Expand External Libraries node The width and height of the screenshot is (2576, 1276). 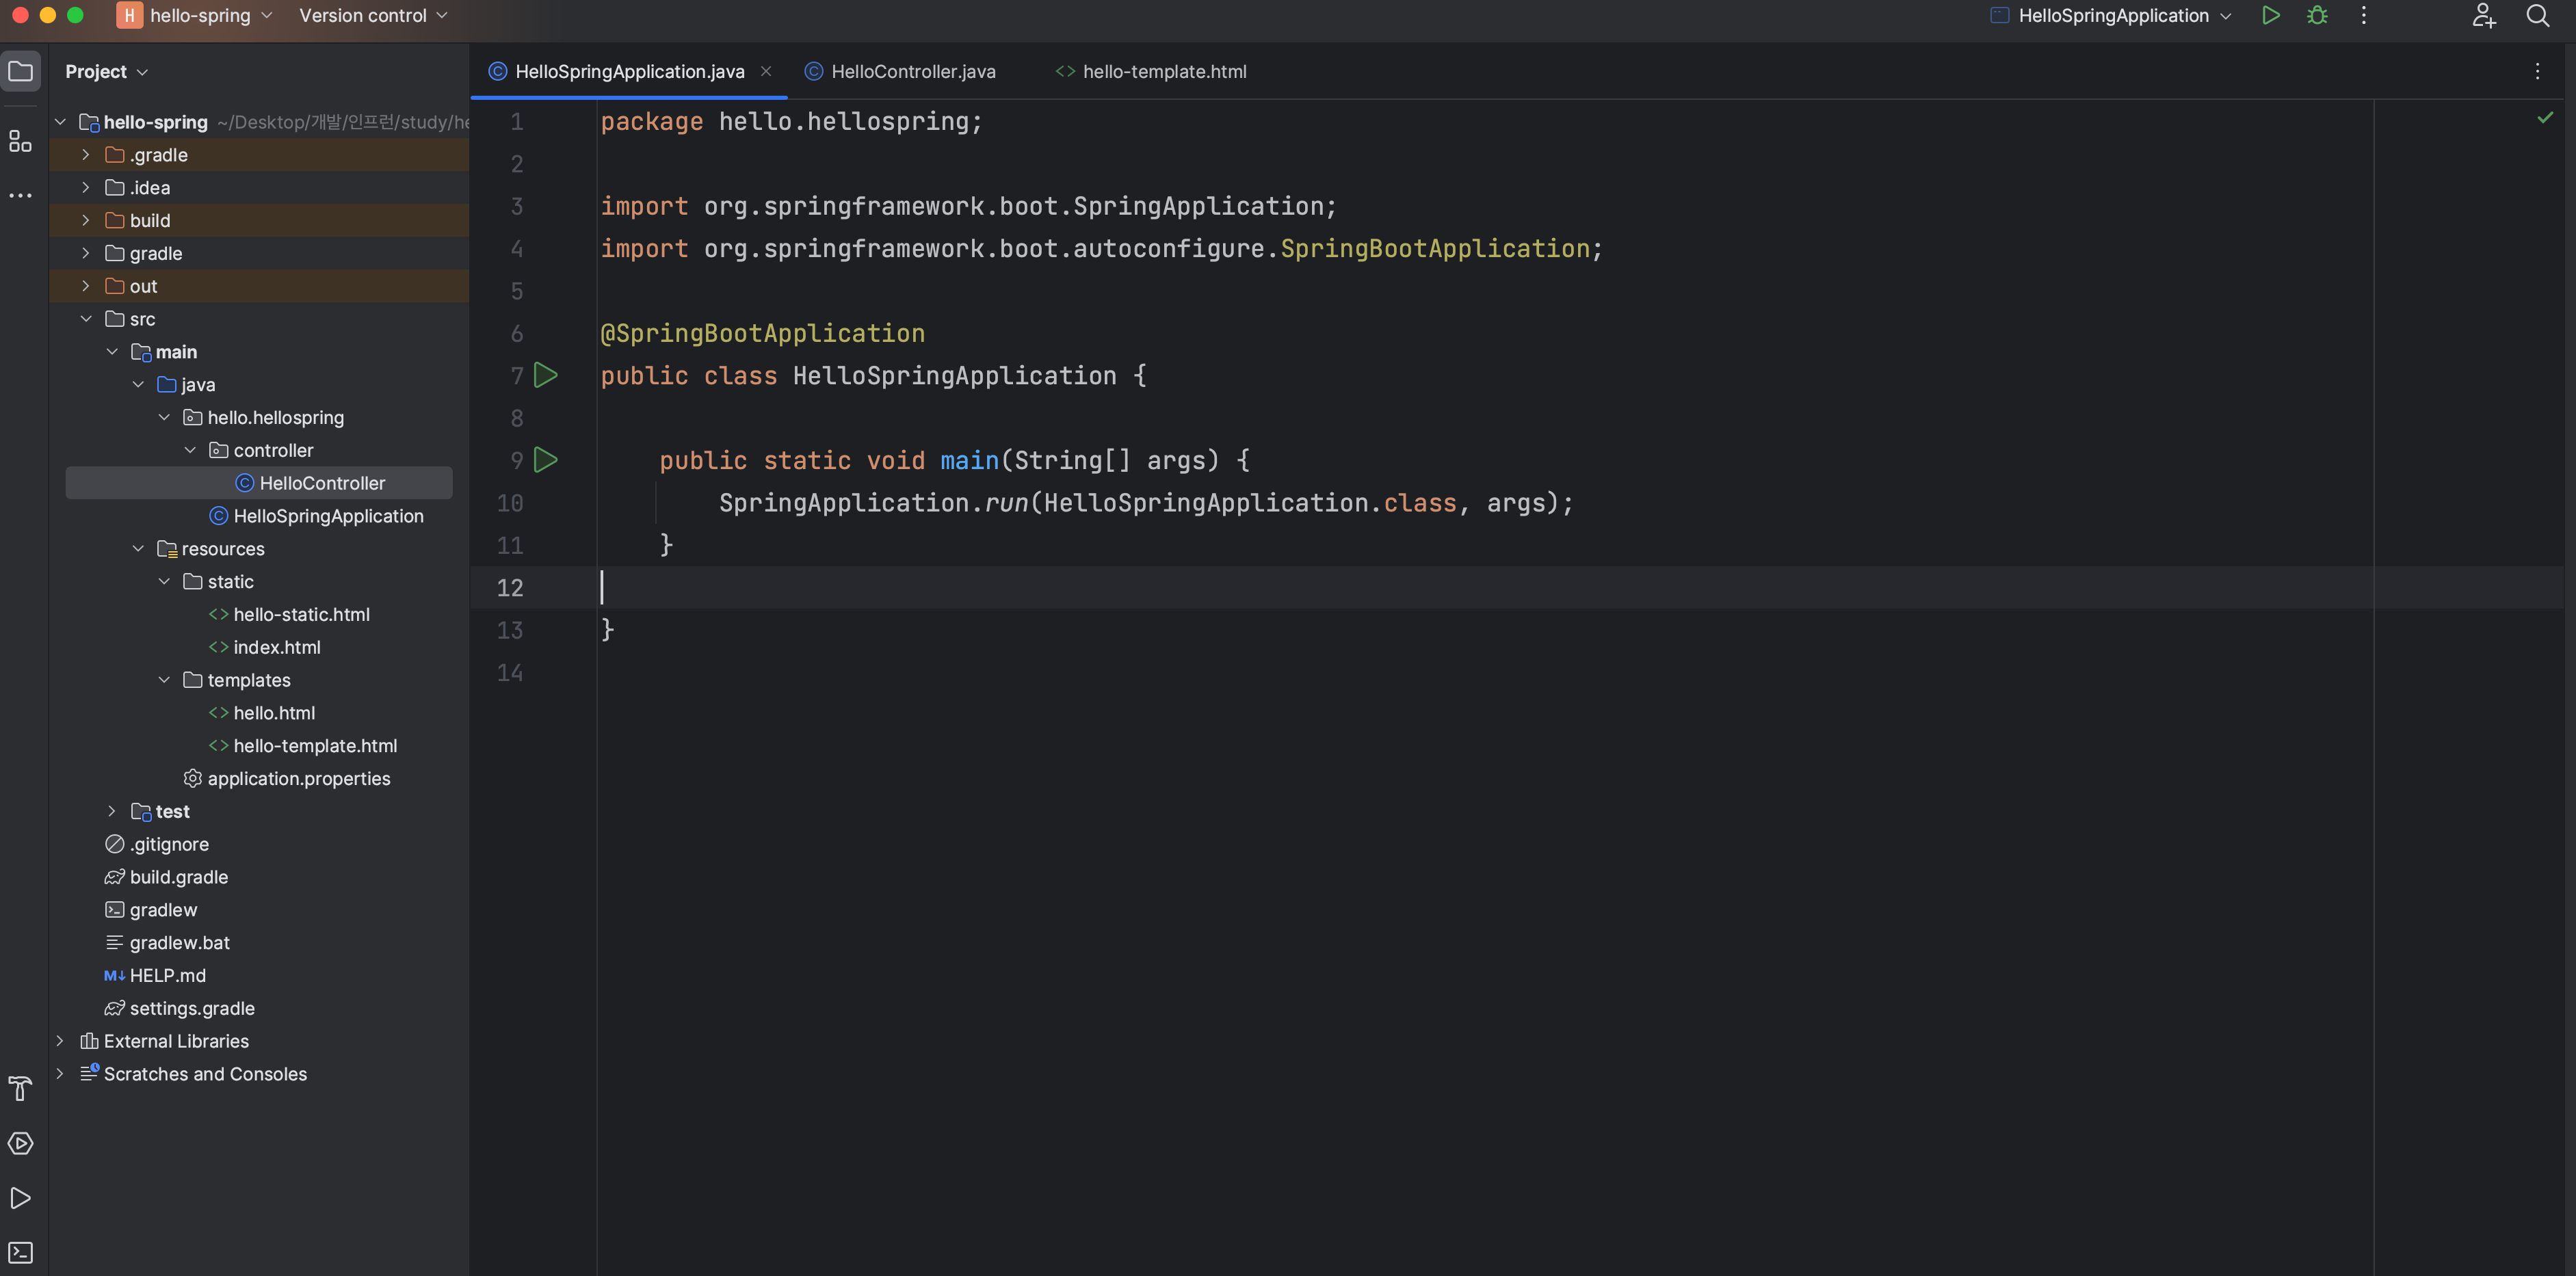click(60, 1041)
